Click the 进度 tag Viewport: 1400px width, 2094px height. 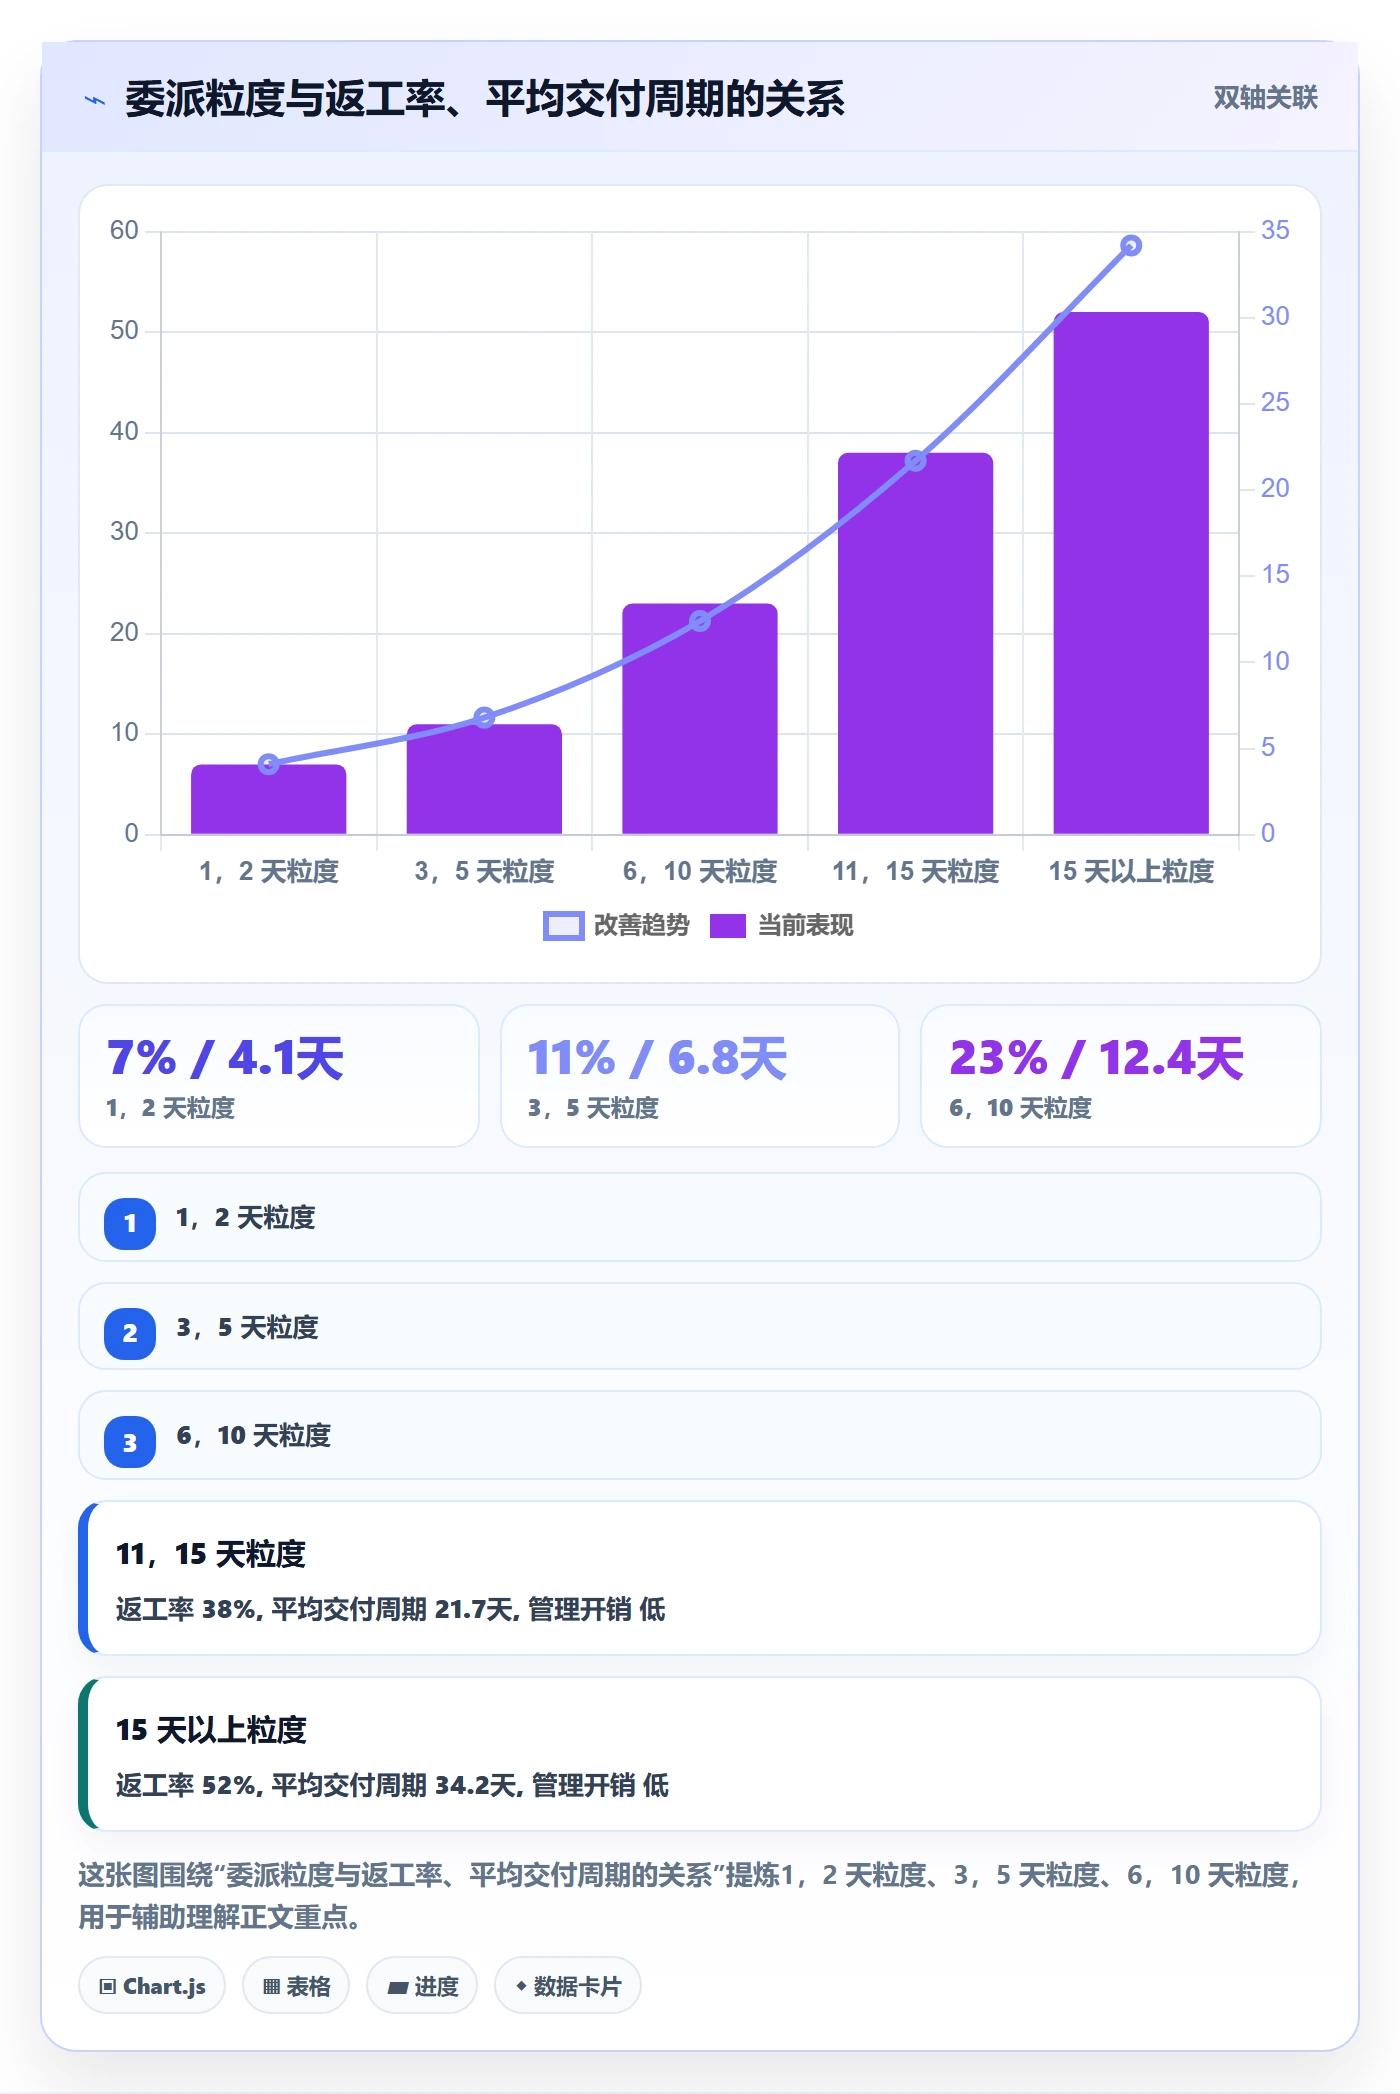(422, 1986)
